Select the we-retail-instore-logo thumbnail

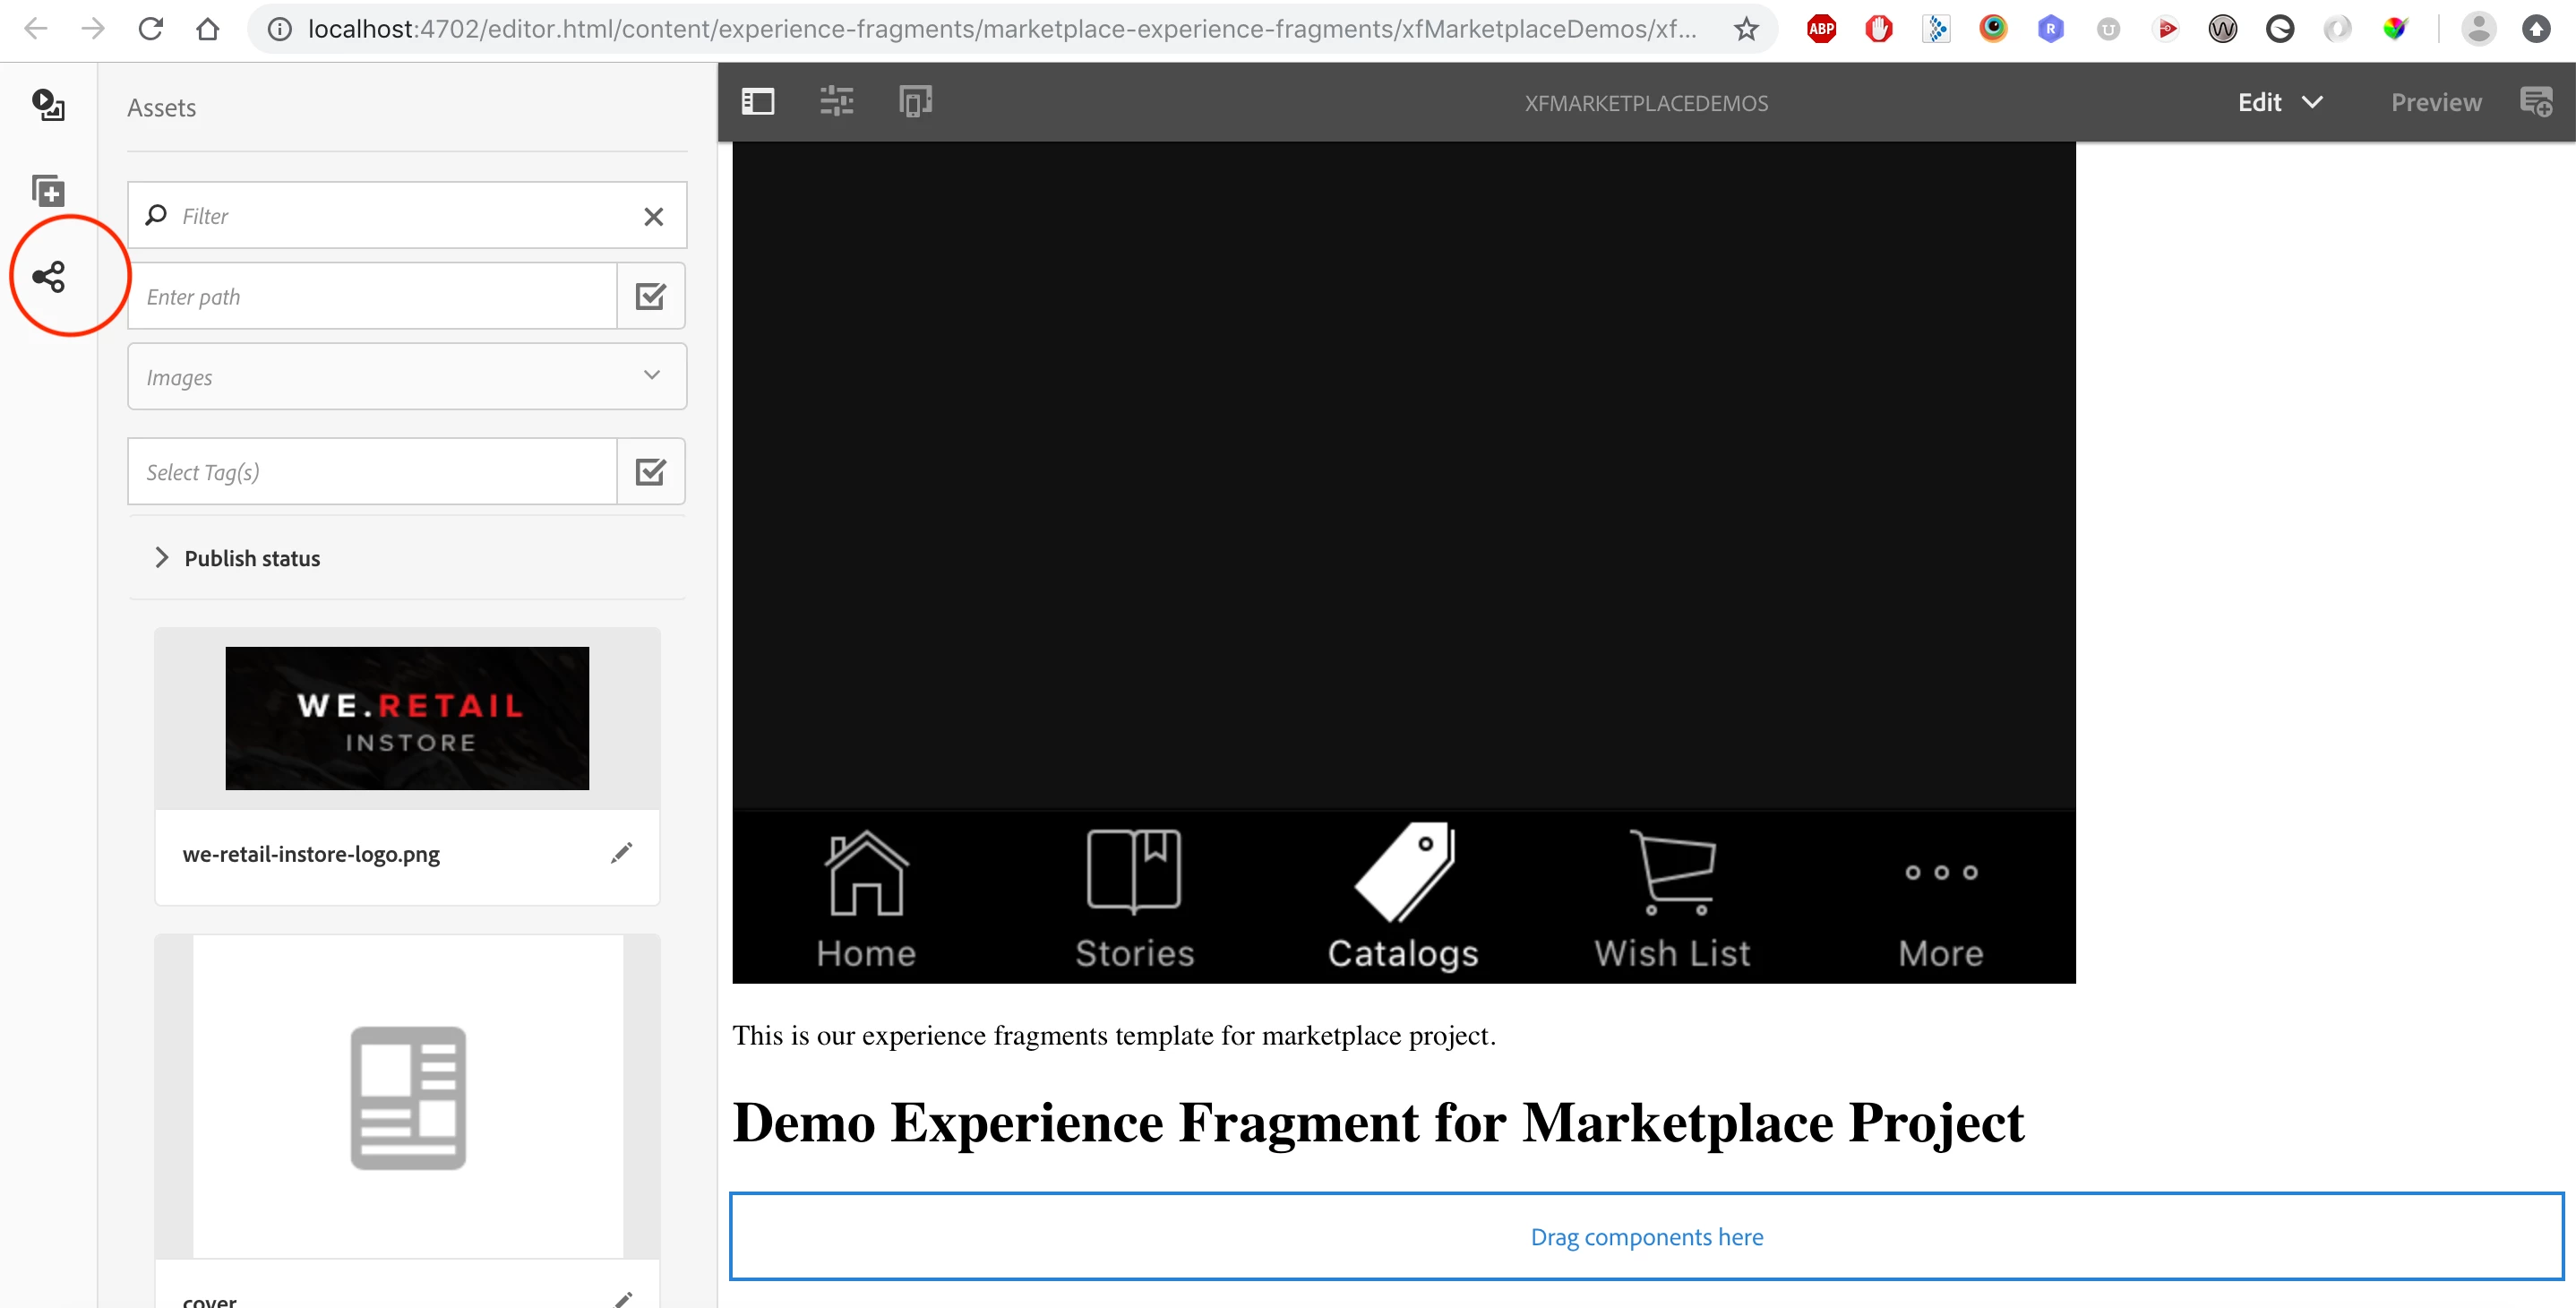coord(407,718)
